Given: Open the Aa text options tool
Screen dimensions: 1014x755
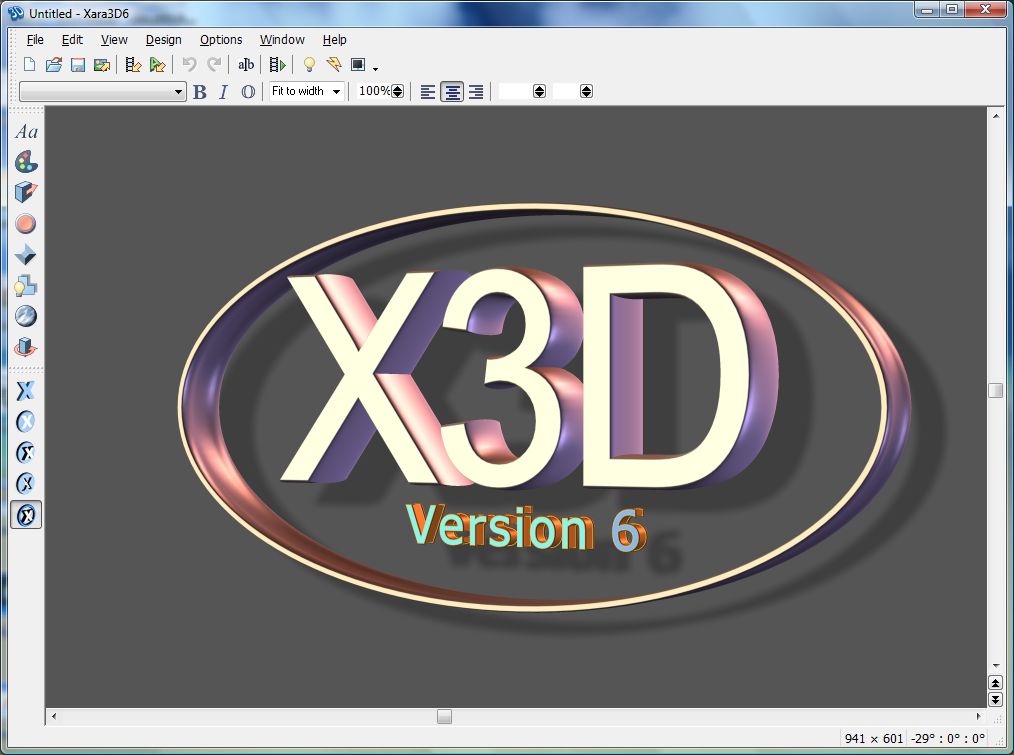Looking at the screenshot, I should coord(26,131).
